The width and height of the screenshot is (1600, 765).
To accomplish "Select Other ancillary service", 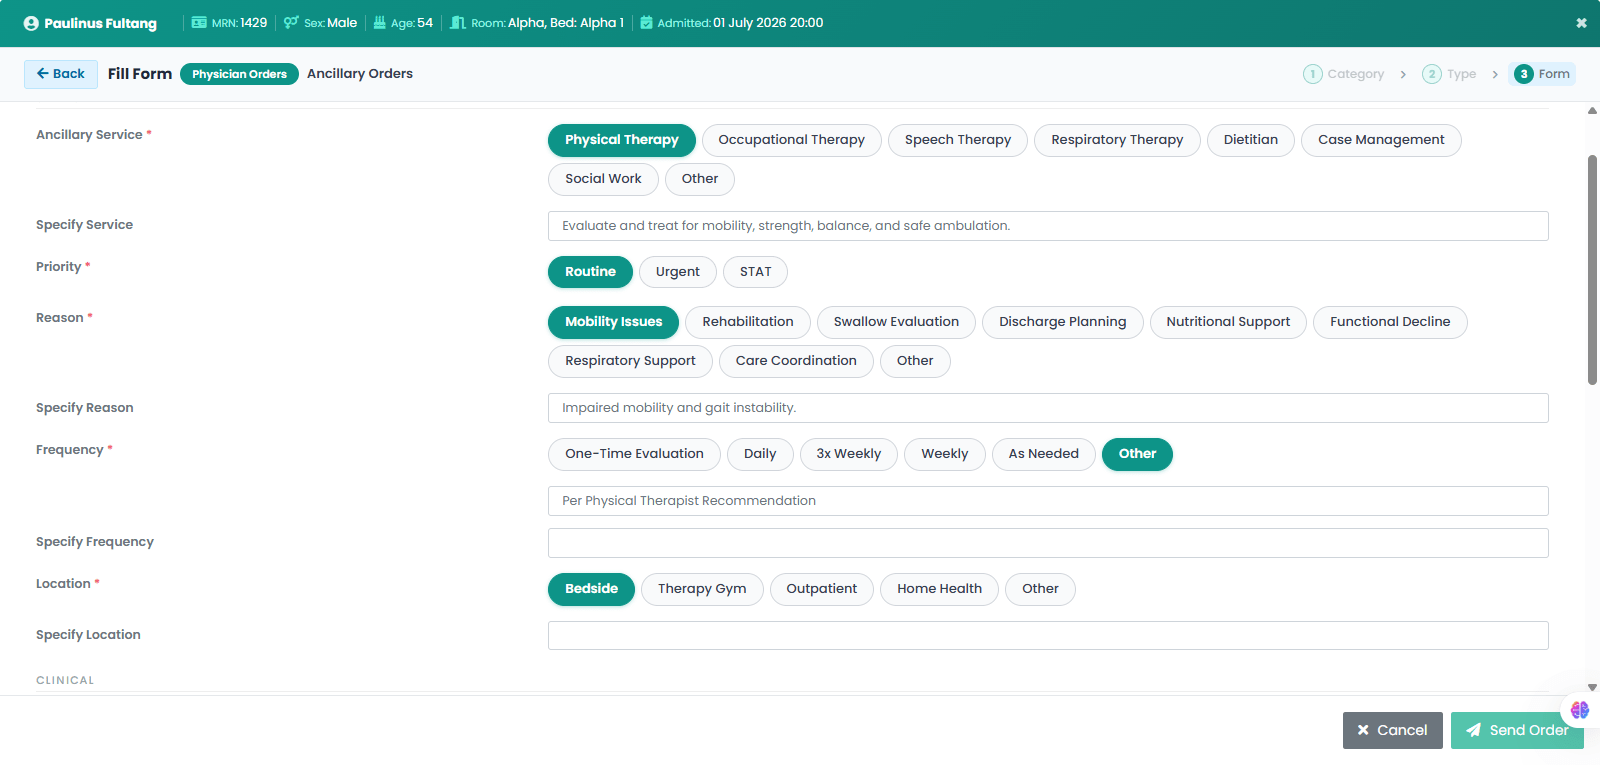I will 700,179.
